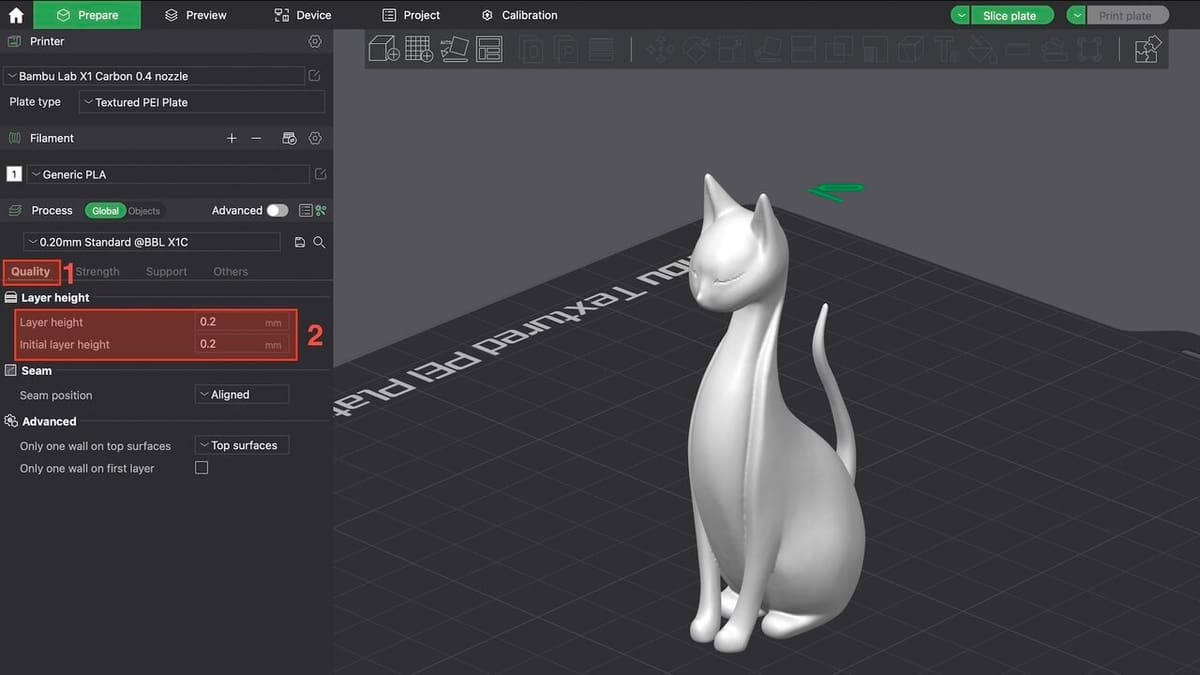Open the Strength settings tab
Screen dimensions: 1200x675
click(97, 272)
